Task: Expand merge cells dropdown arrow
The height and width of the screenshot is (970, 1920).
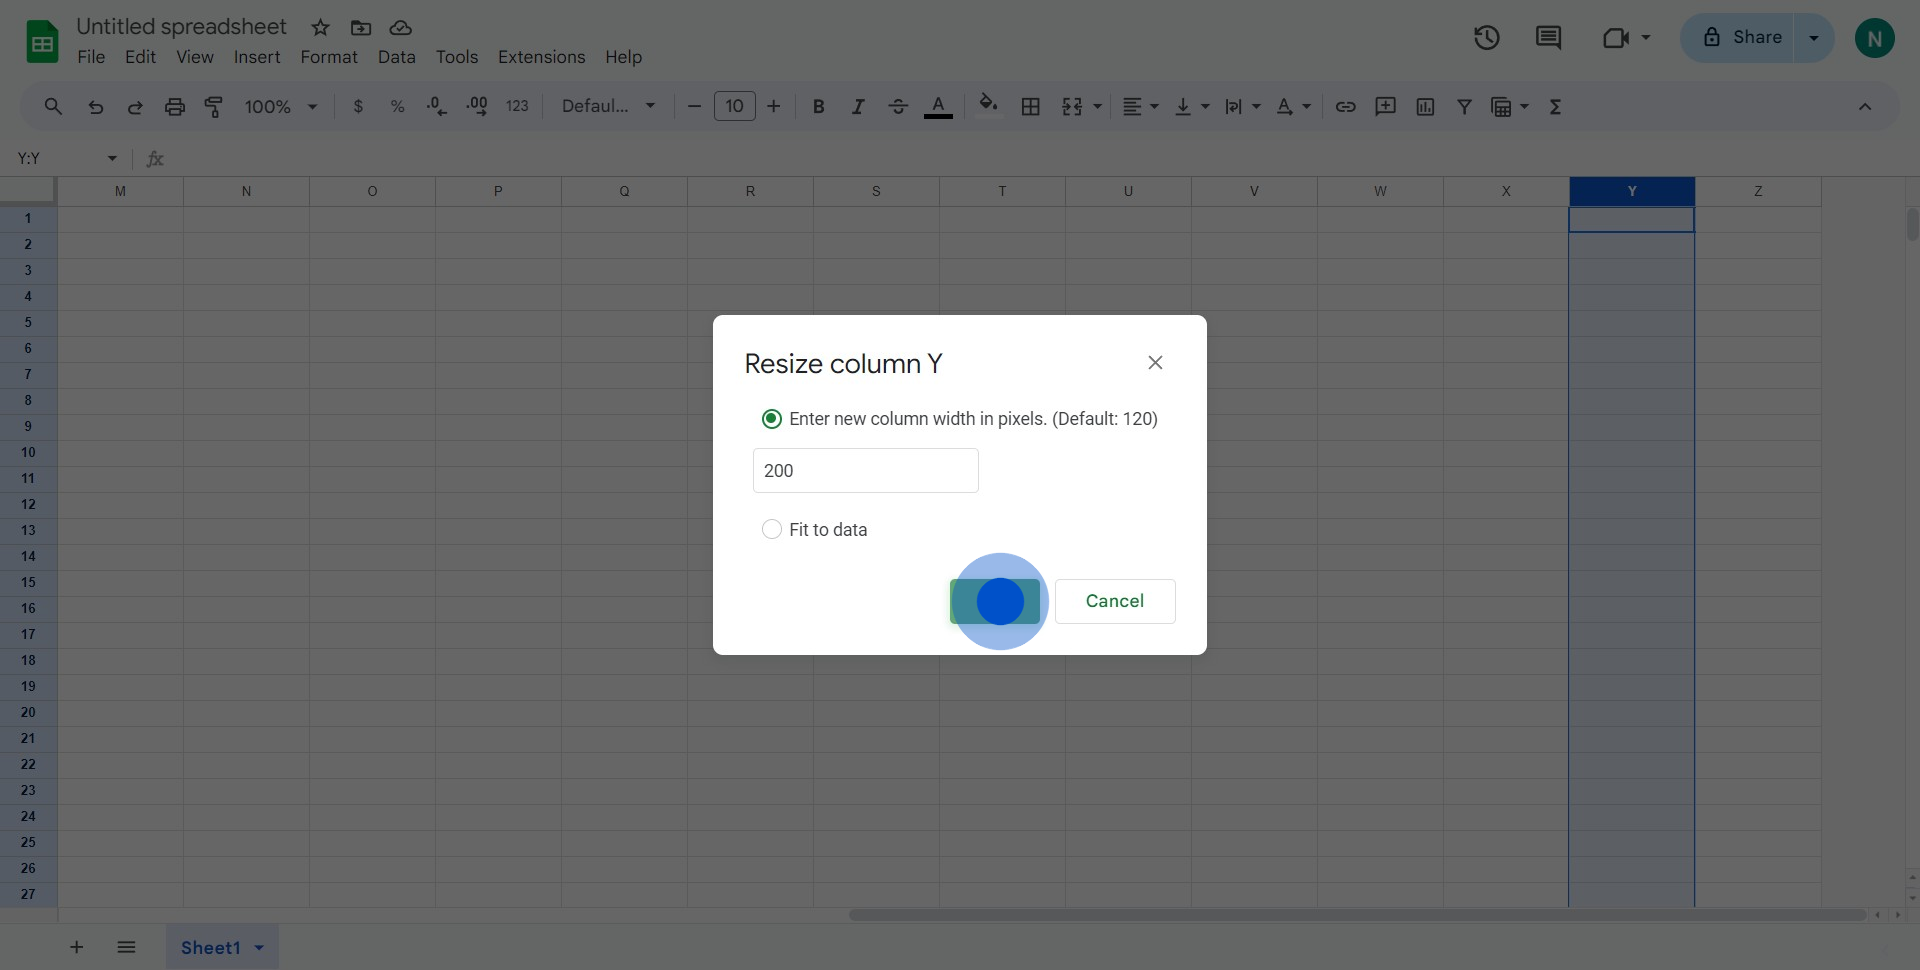Action: [1098, 106]
